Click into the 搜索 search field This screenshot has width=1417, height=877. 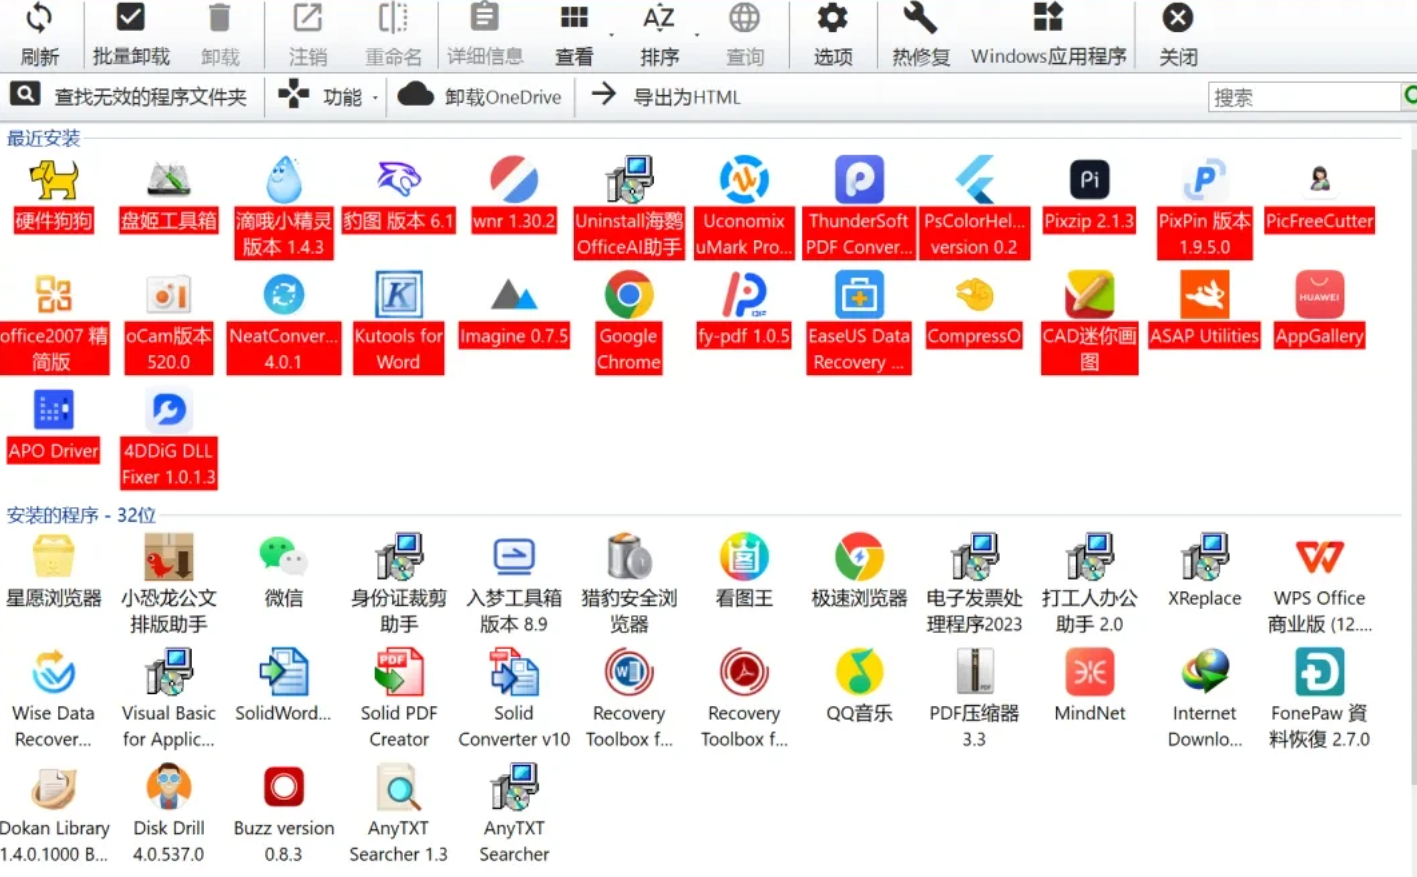tap(1300, 97)
